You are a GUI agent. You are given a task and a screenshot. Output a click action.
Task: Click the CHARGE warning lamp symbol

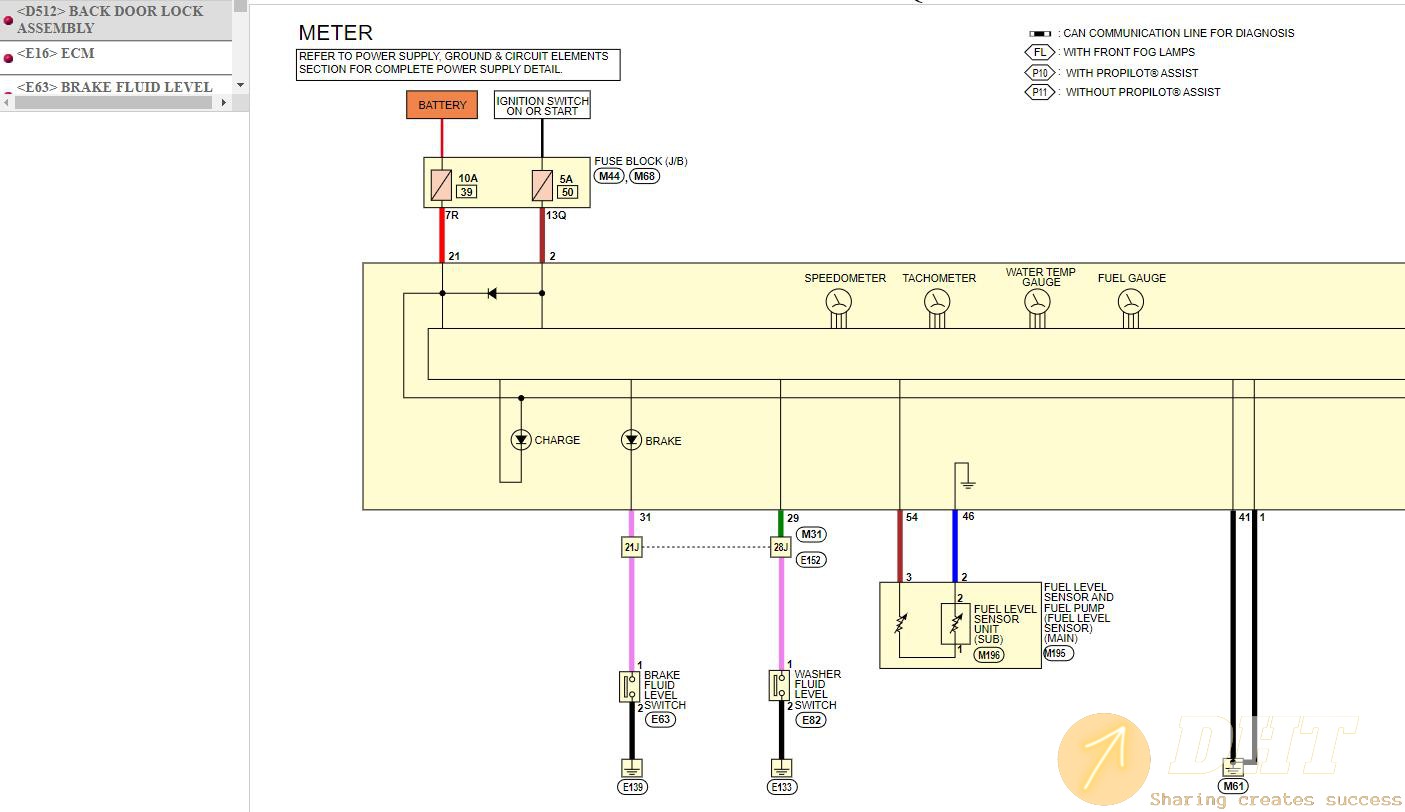pos(521,440)
